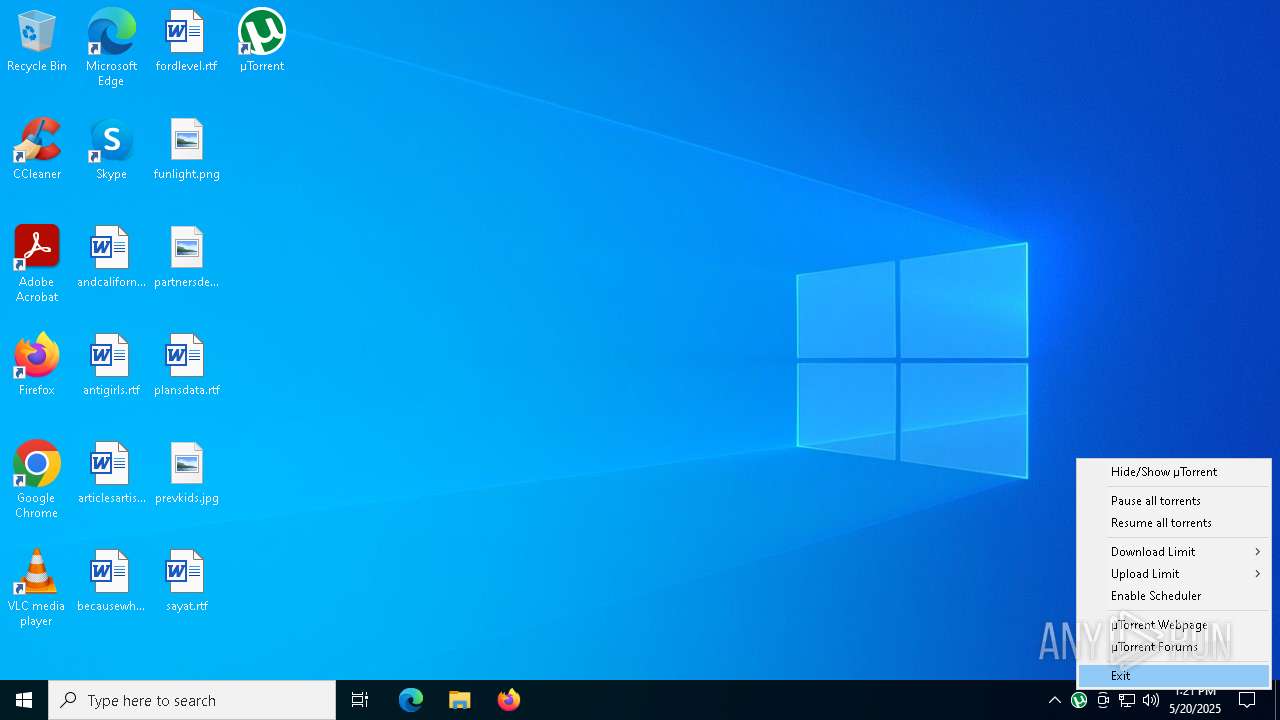The width and height of the screenshot is (1280, 720).
Task: Open the Adobe Acrobat shortcut
Action: point(37,264)
